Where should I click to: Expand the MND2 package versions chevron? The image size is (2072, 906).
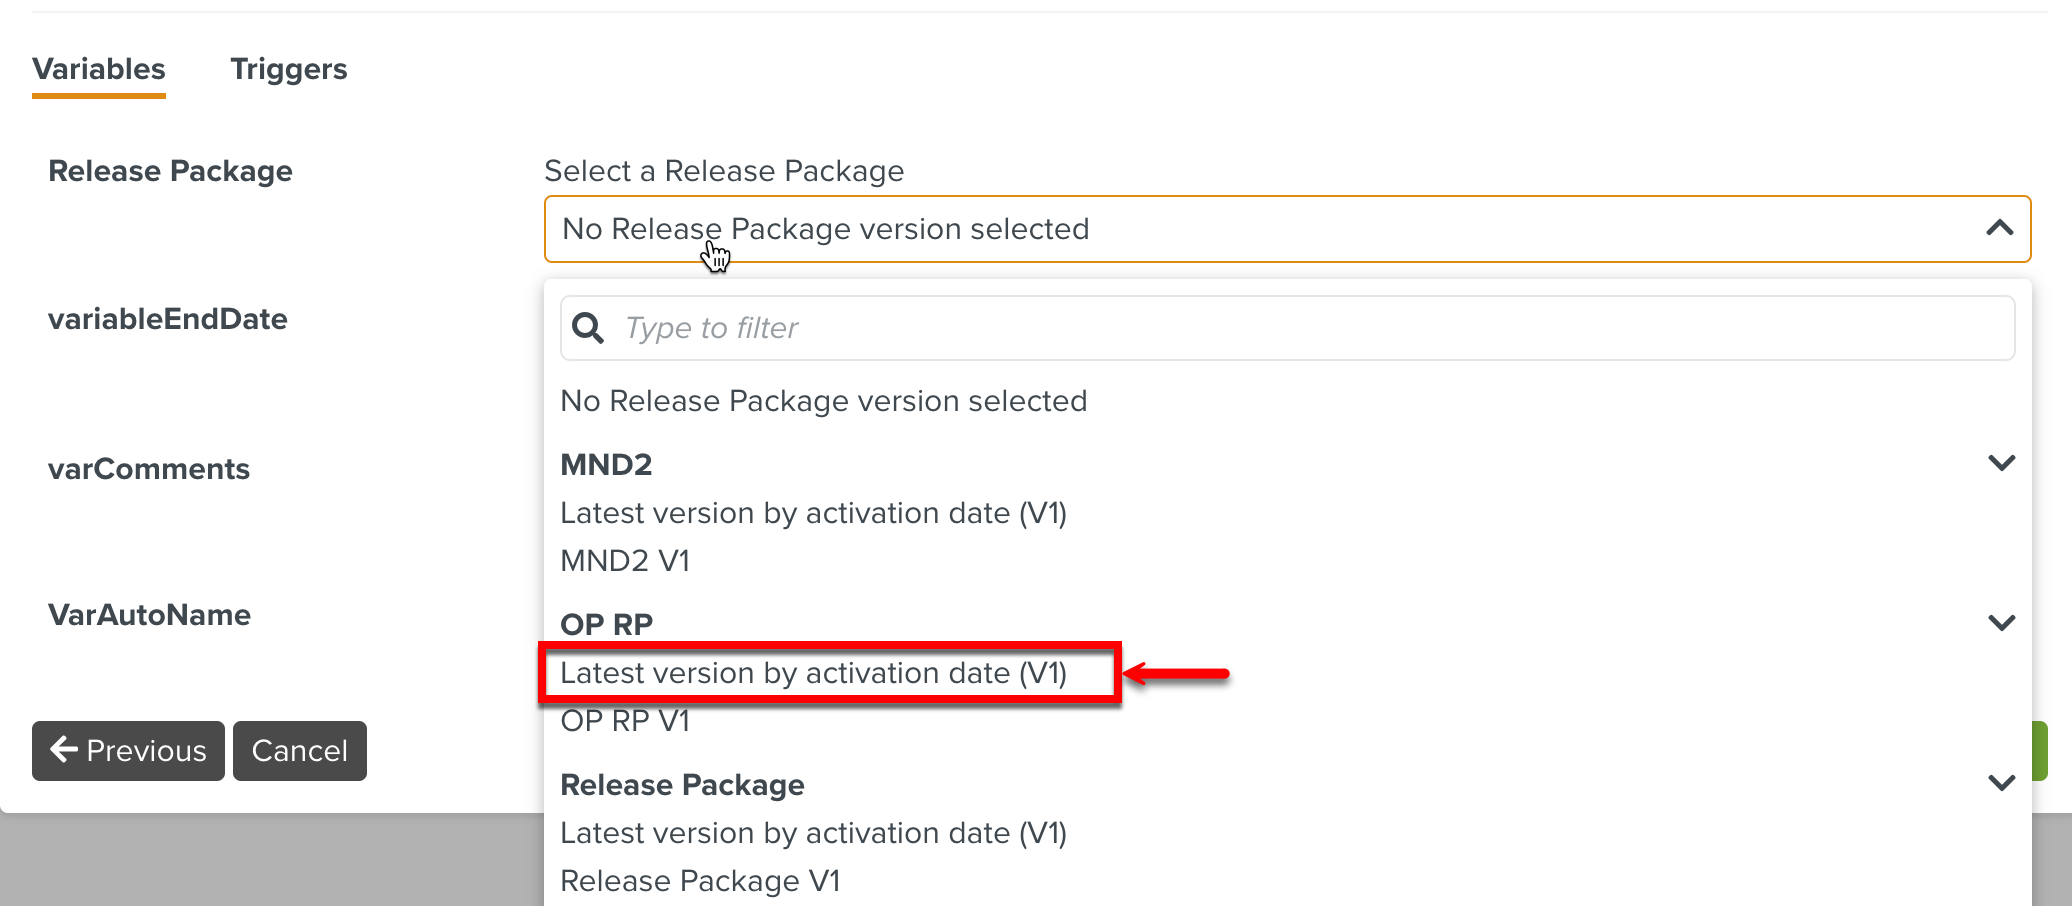[2003, 462]
